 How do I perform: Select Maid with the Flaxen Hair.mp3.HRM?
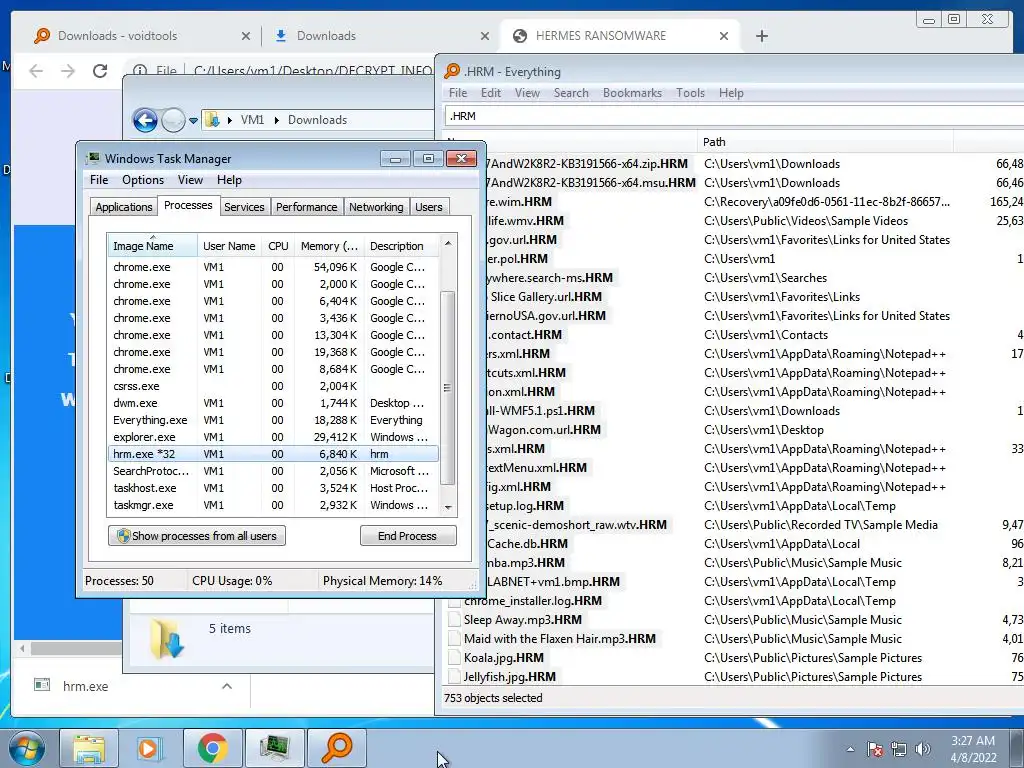(x=560, y=639)
